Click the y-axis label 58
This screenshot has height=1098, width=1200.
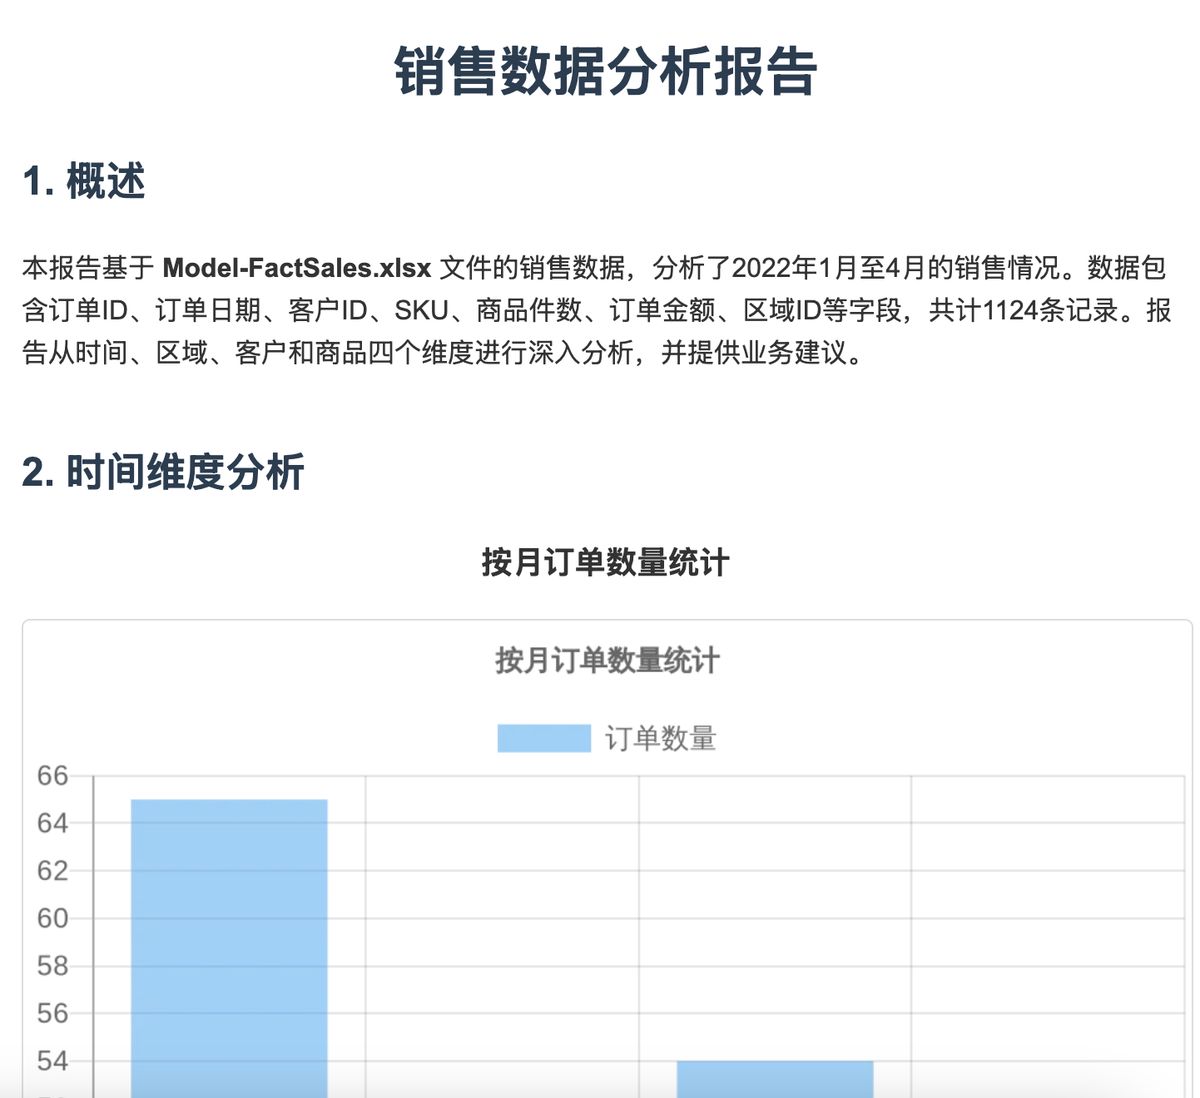(x=52, y=966)
